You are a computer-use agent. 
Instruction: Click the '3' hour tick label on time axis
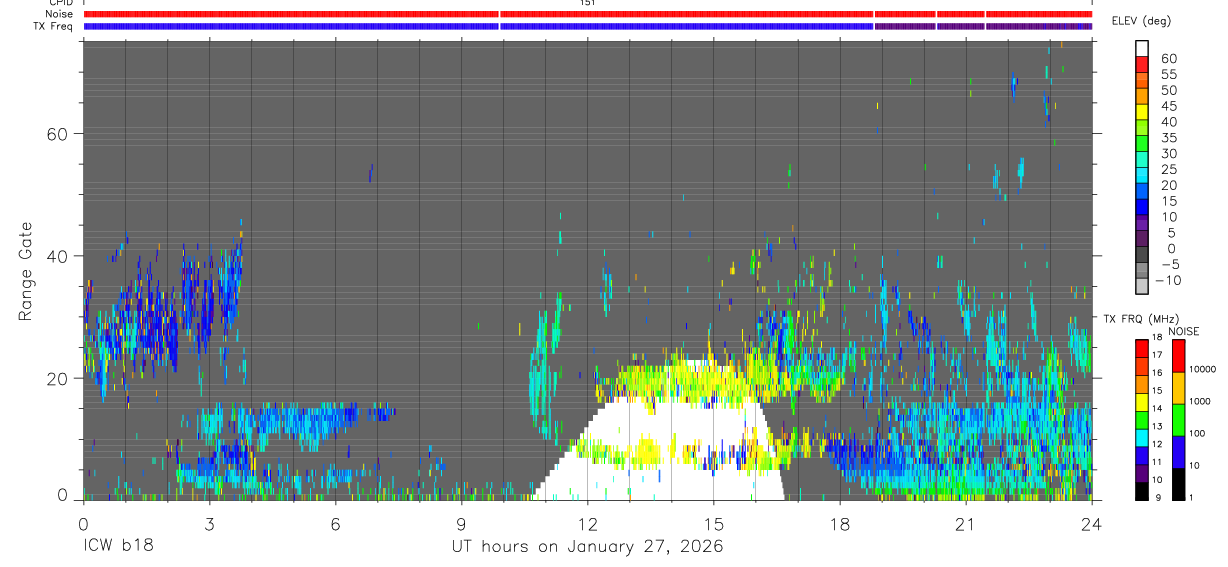coord(209,524)
